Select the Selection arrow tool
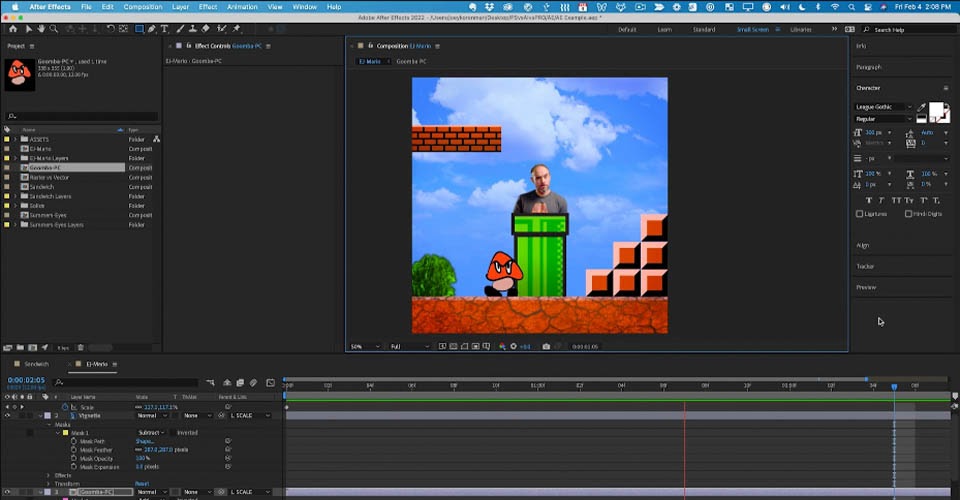 point(29,29)
